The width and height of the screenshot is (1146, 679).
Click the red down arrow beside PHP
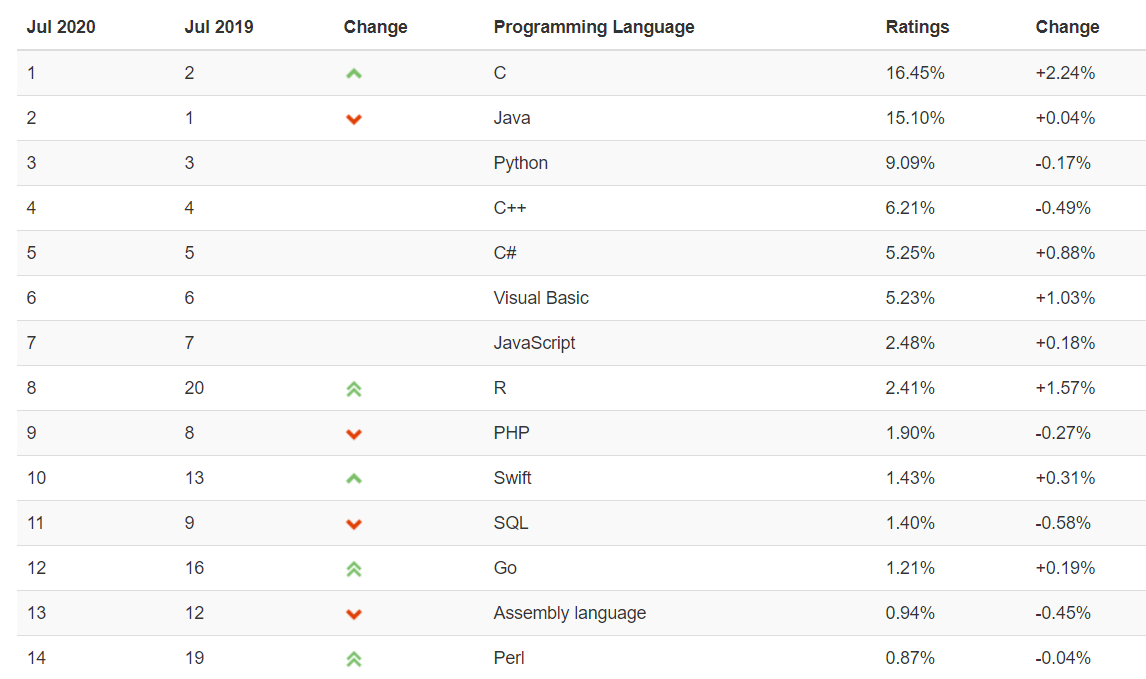point(353,434)
